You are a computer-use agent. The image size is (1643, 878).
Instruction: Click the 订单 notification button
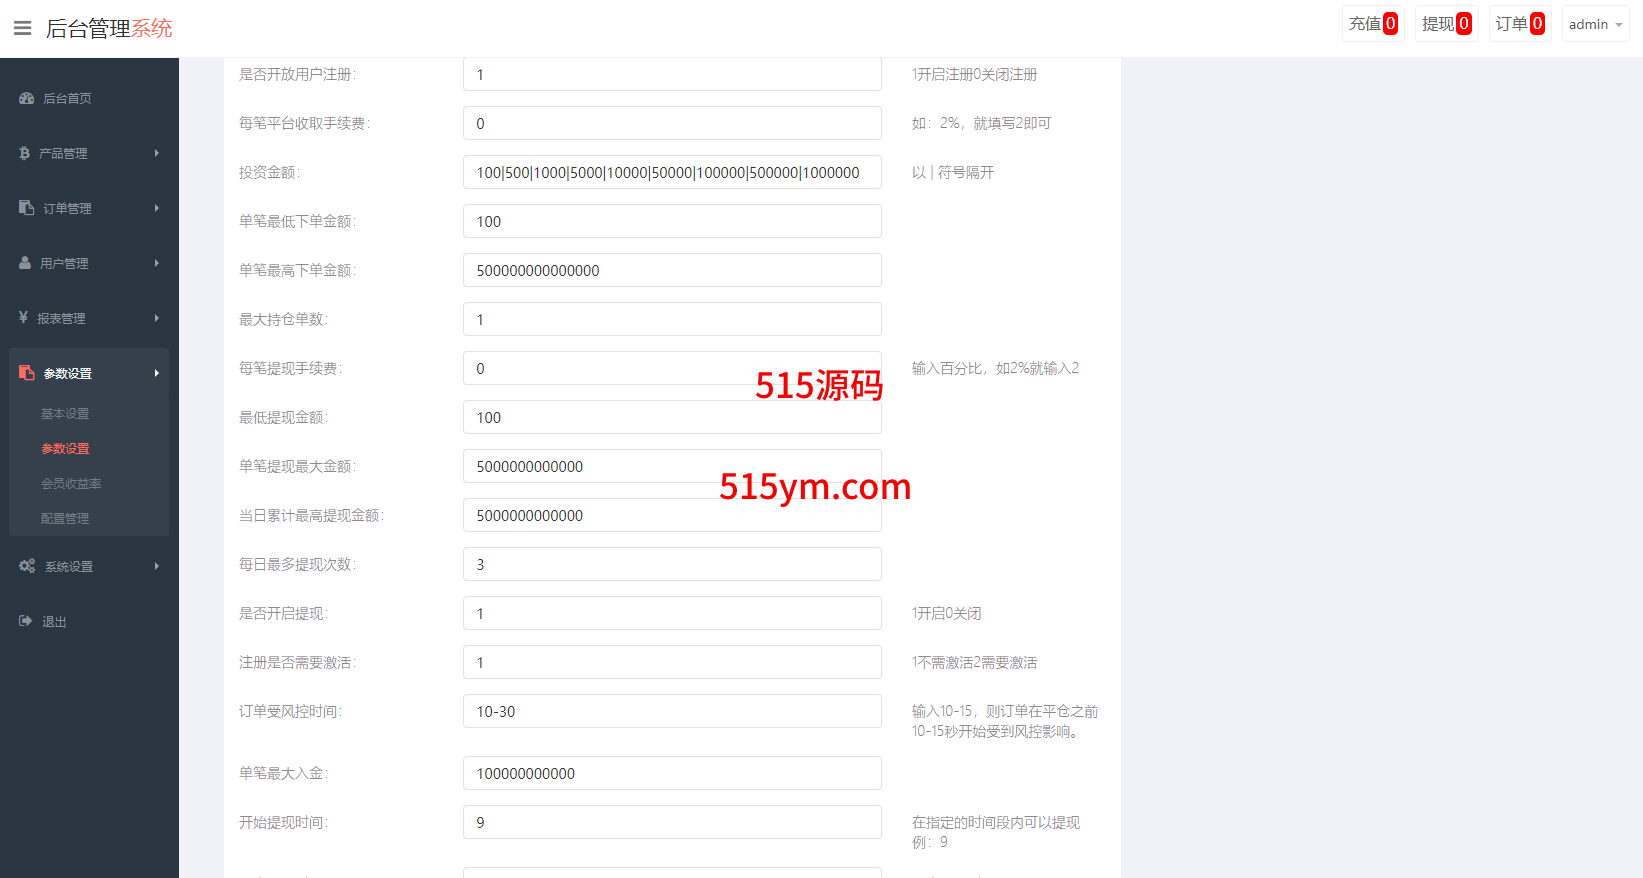[1519, 24]
